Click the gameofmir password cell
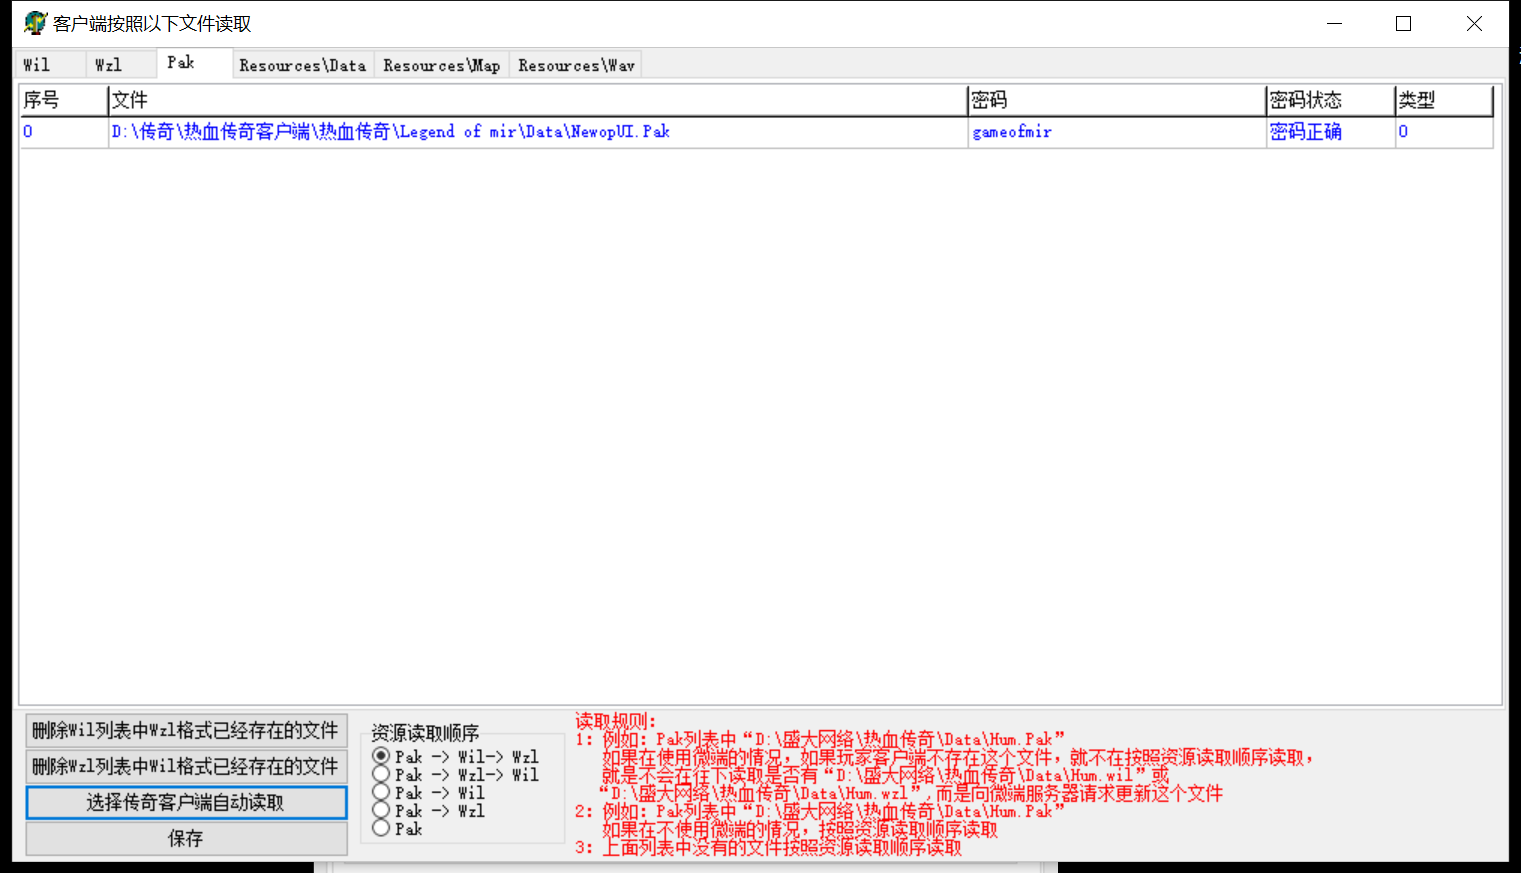The width and height of the screenshot is (1521, 873). tap(1011, 132)
